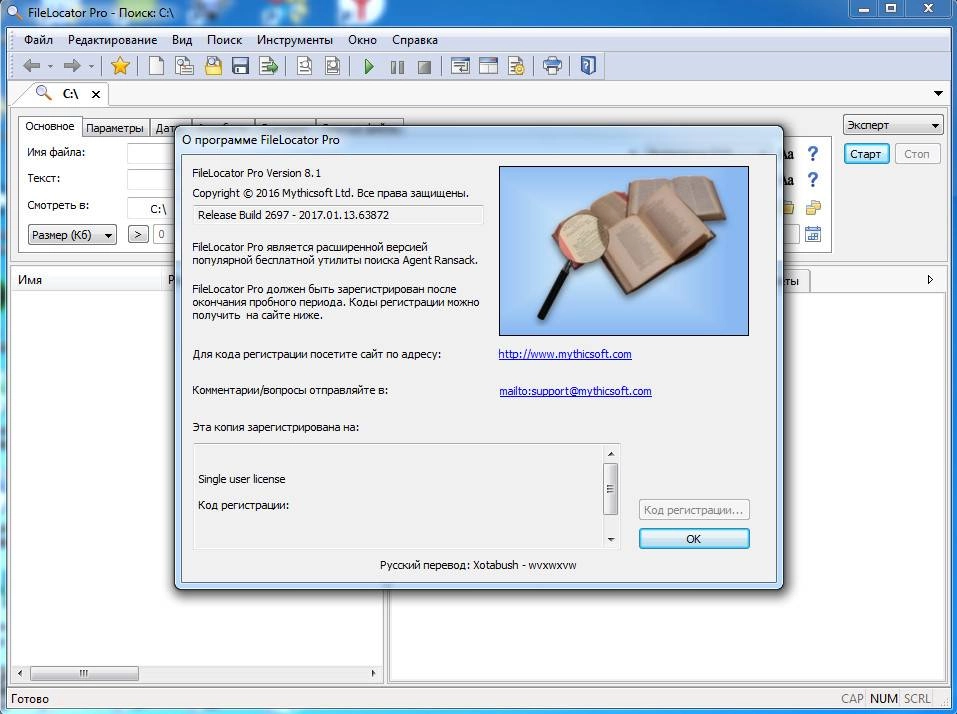Open the favorites star icon

click(120, 65)
